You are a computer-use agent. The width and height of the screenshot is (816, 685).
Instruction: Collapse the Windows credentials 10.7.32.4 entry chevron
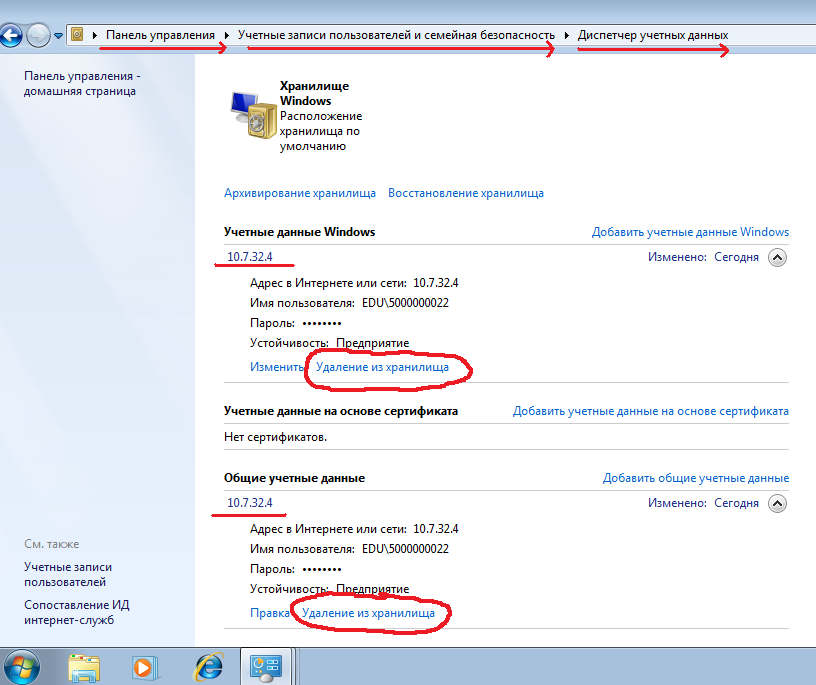777,257
